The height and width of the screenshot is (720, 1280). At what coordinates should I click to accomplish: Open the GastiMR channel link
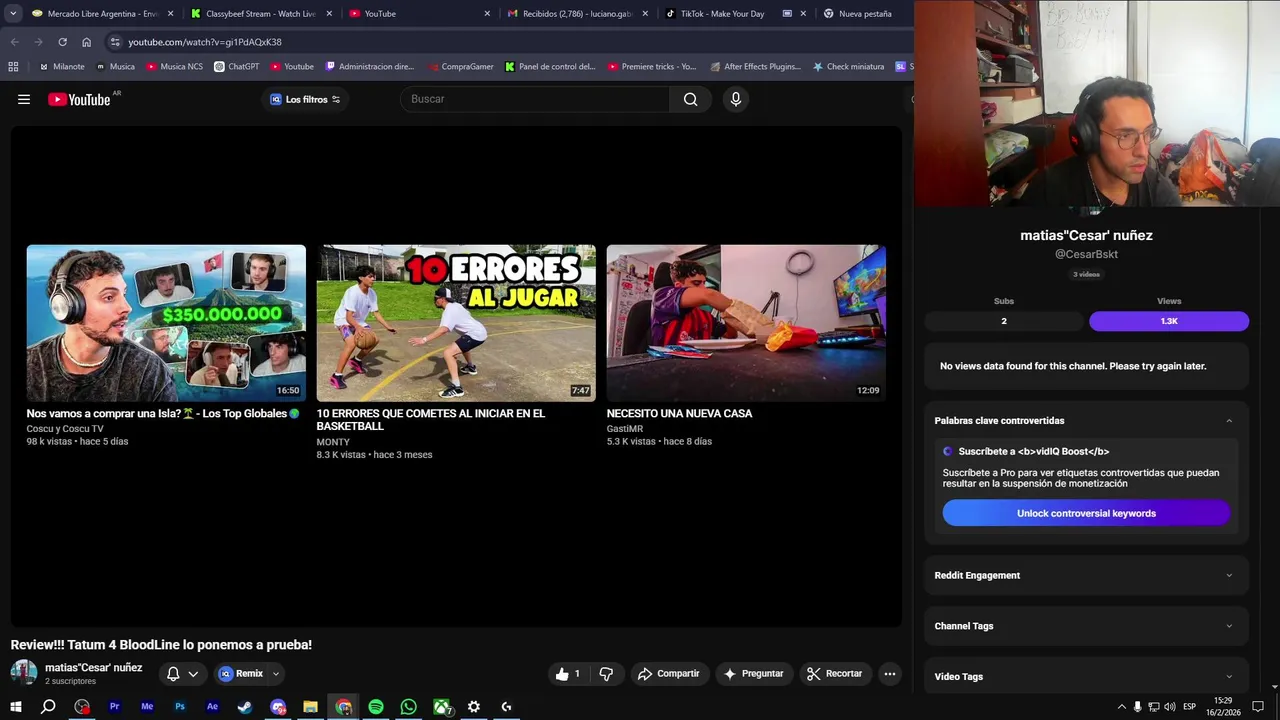(625, 429)
